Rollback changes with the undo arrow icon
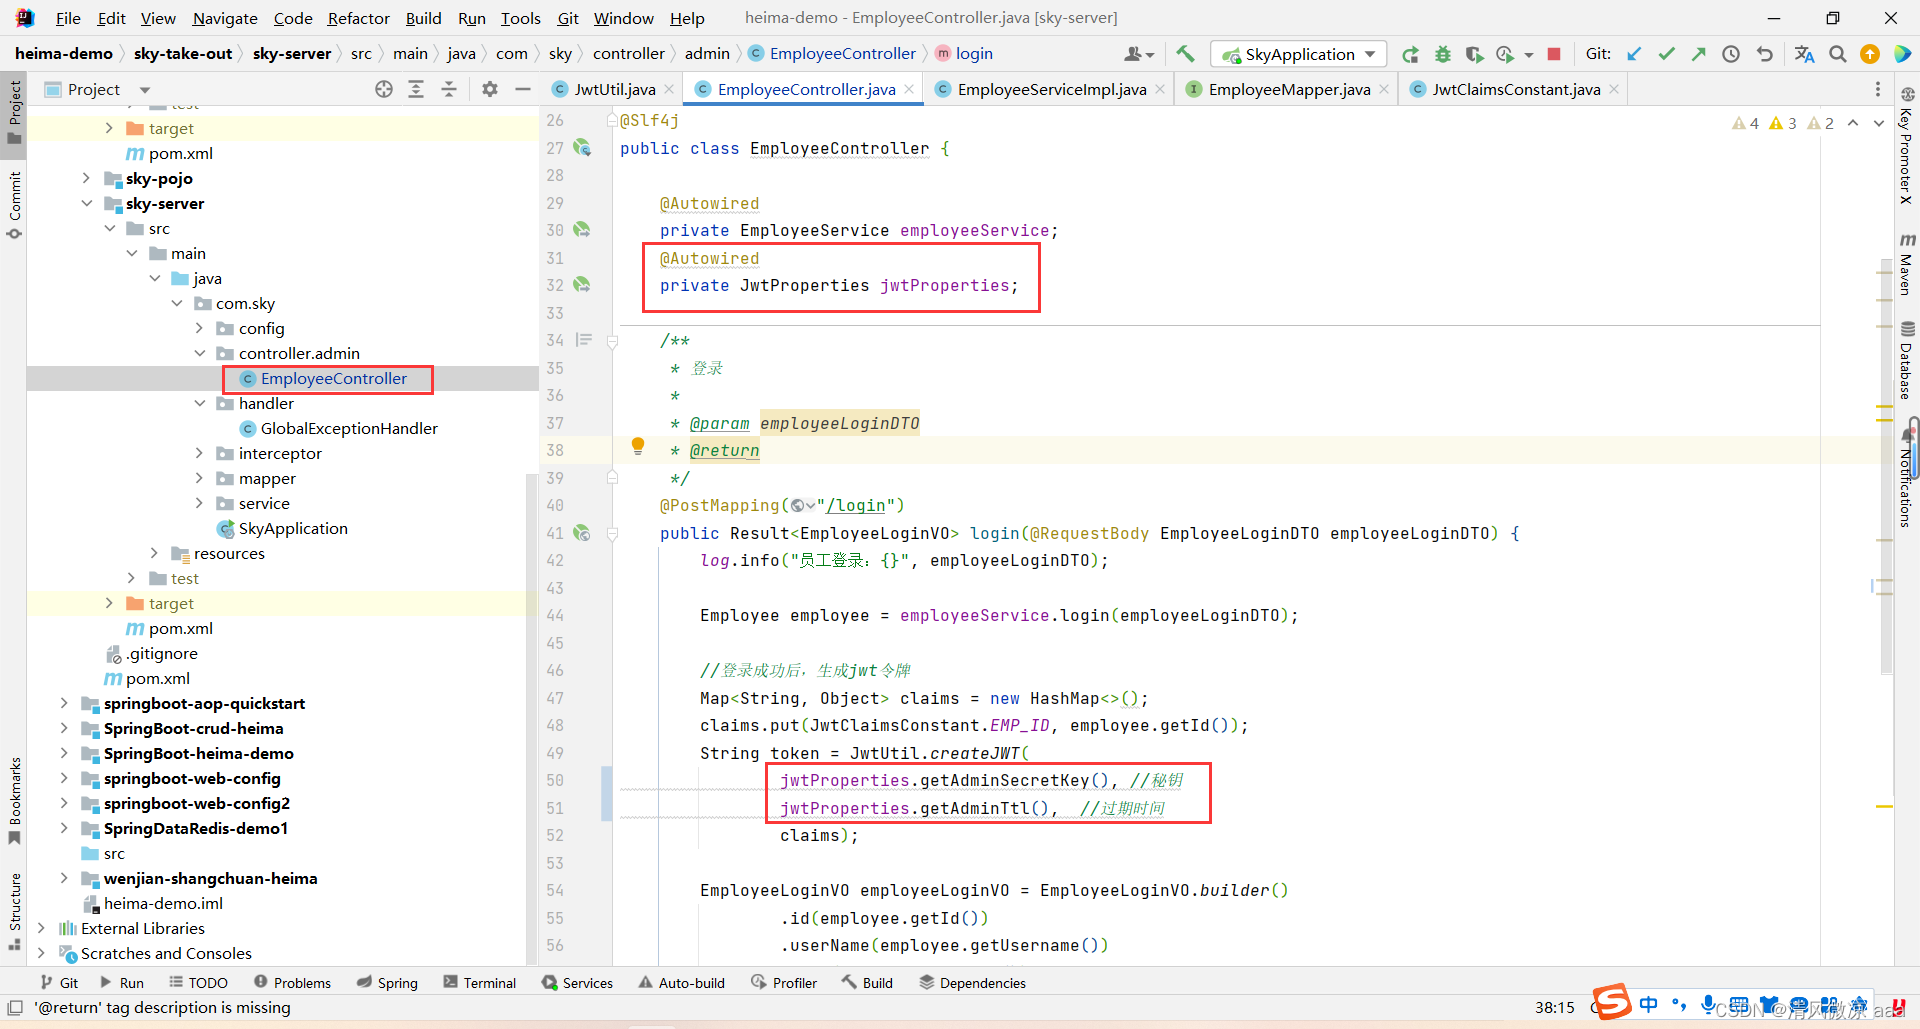1920x1029 pixels. click(1764, 54)
